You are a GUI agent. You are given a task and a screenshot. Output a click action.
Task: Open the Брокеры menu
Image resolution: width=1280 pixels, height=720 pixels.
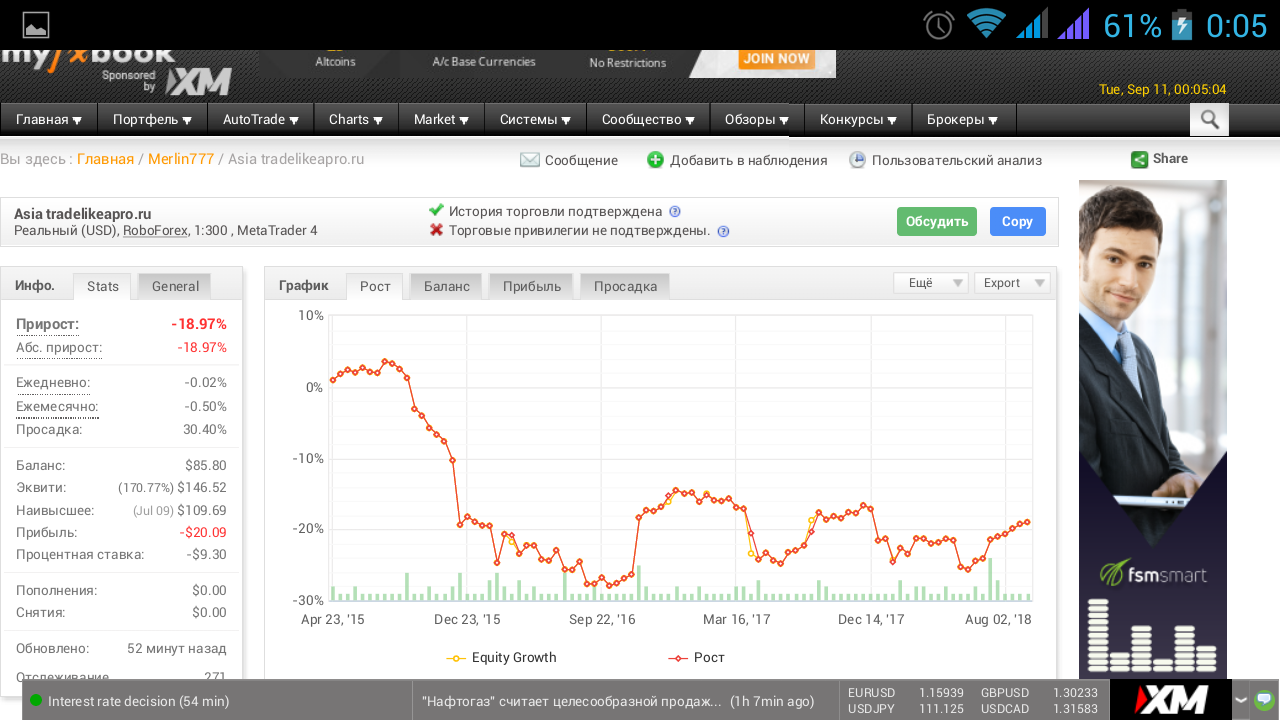(x=963, y=120)
